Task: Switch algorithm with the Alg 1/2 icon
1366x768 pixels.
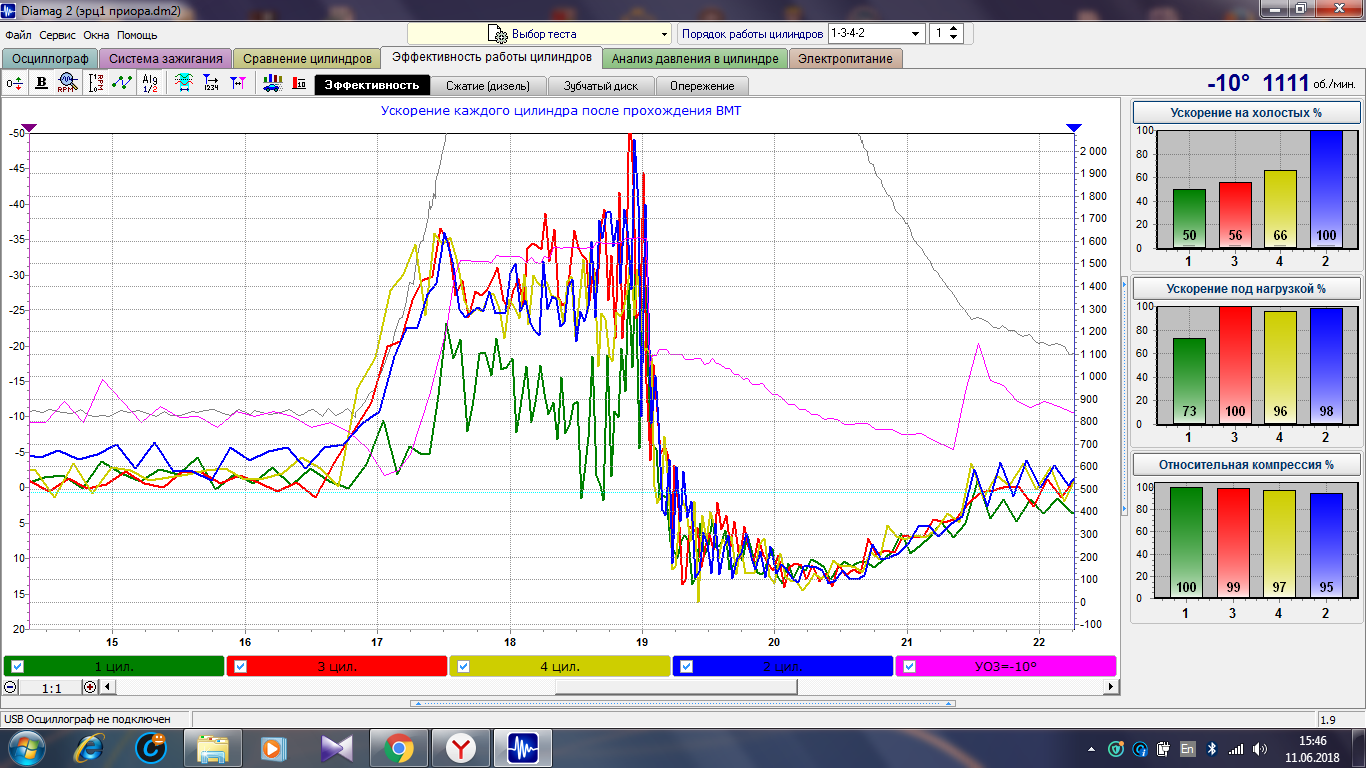Action: pyautogui.click(x=150, y=84)
